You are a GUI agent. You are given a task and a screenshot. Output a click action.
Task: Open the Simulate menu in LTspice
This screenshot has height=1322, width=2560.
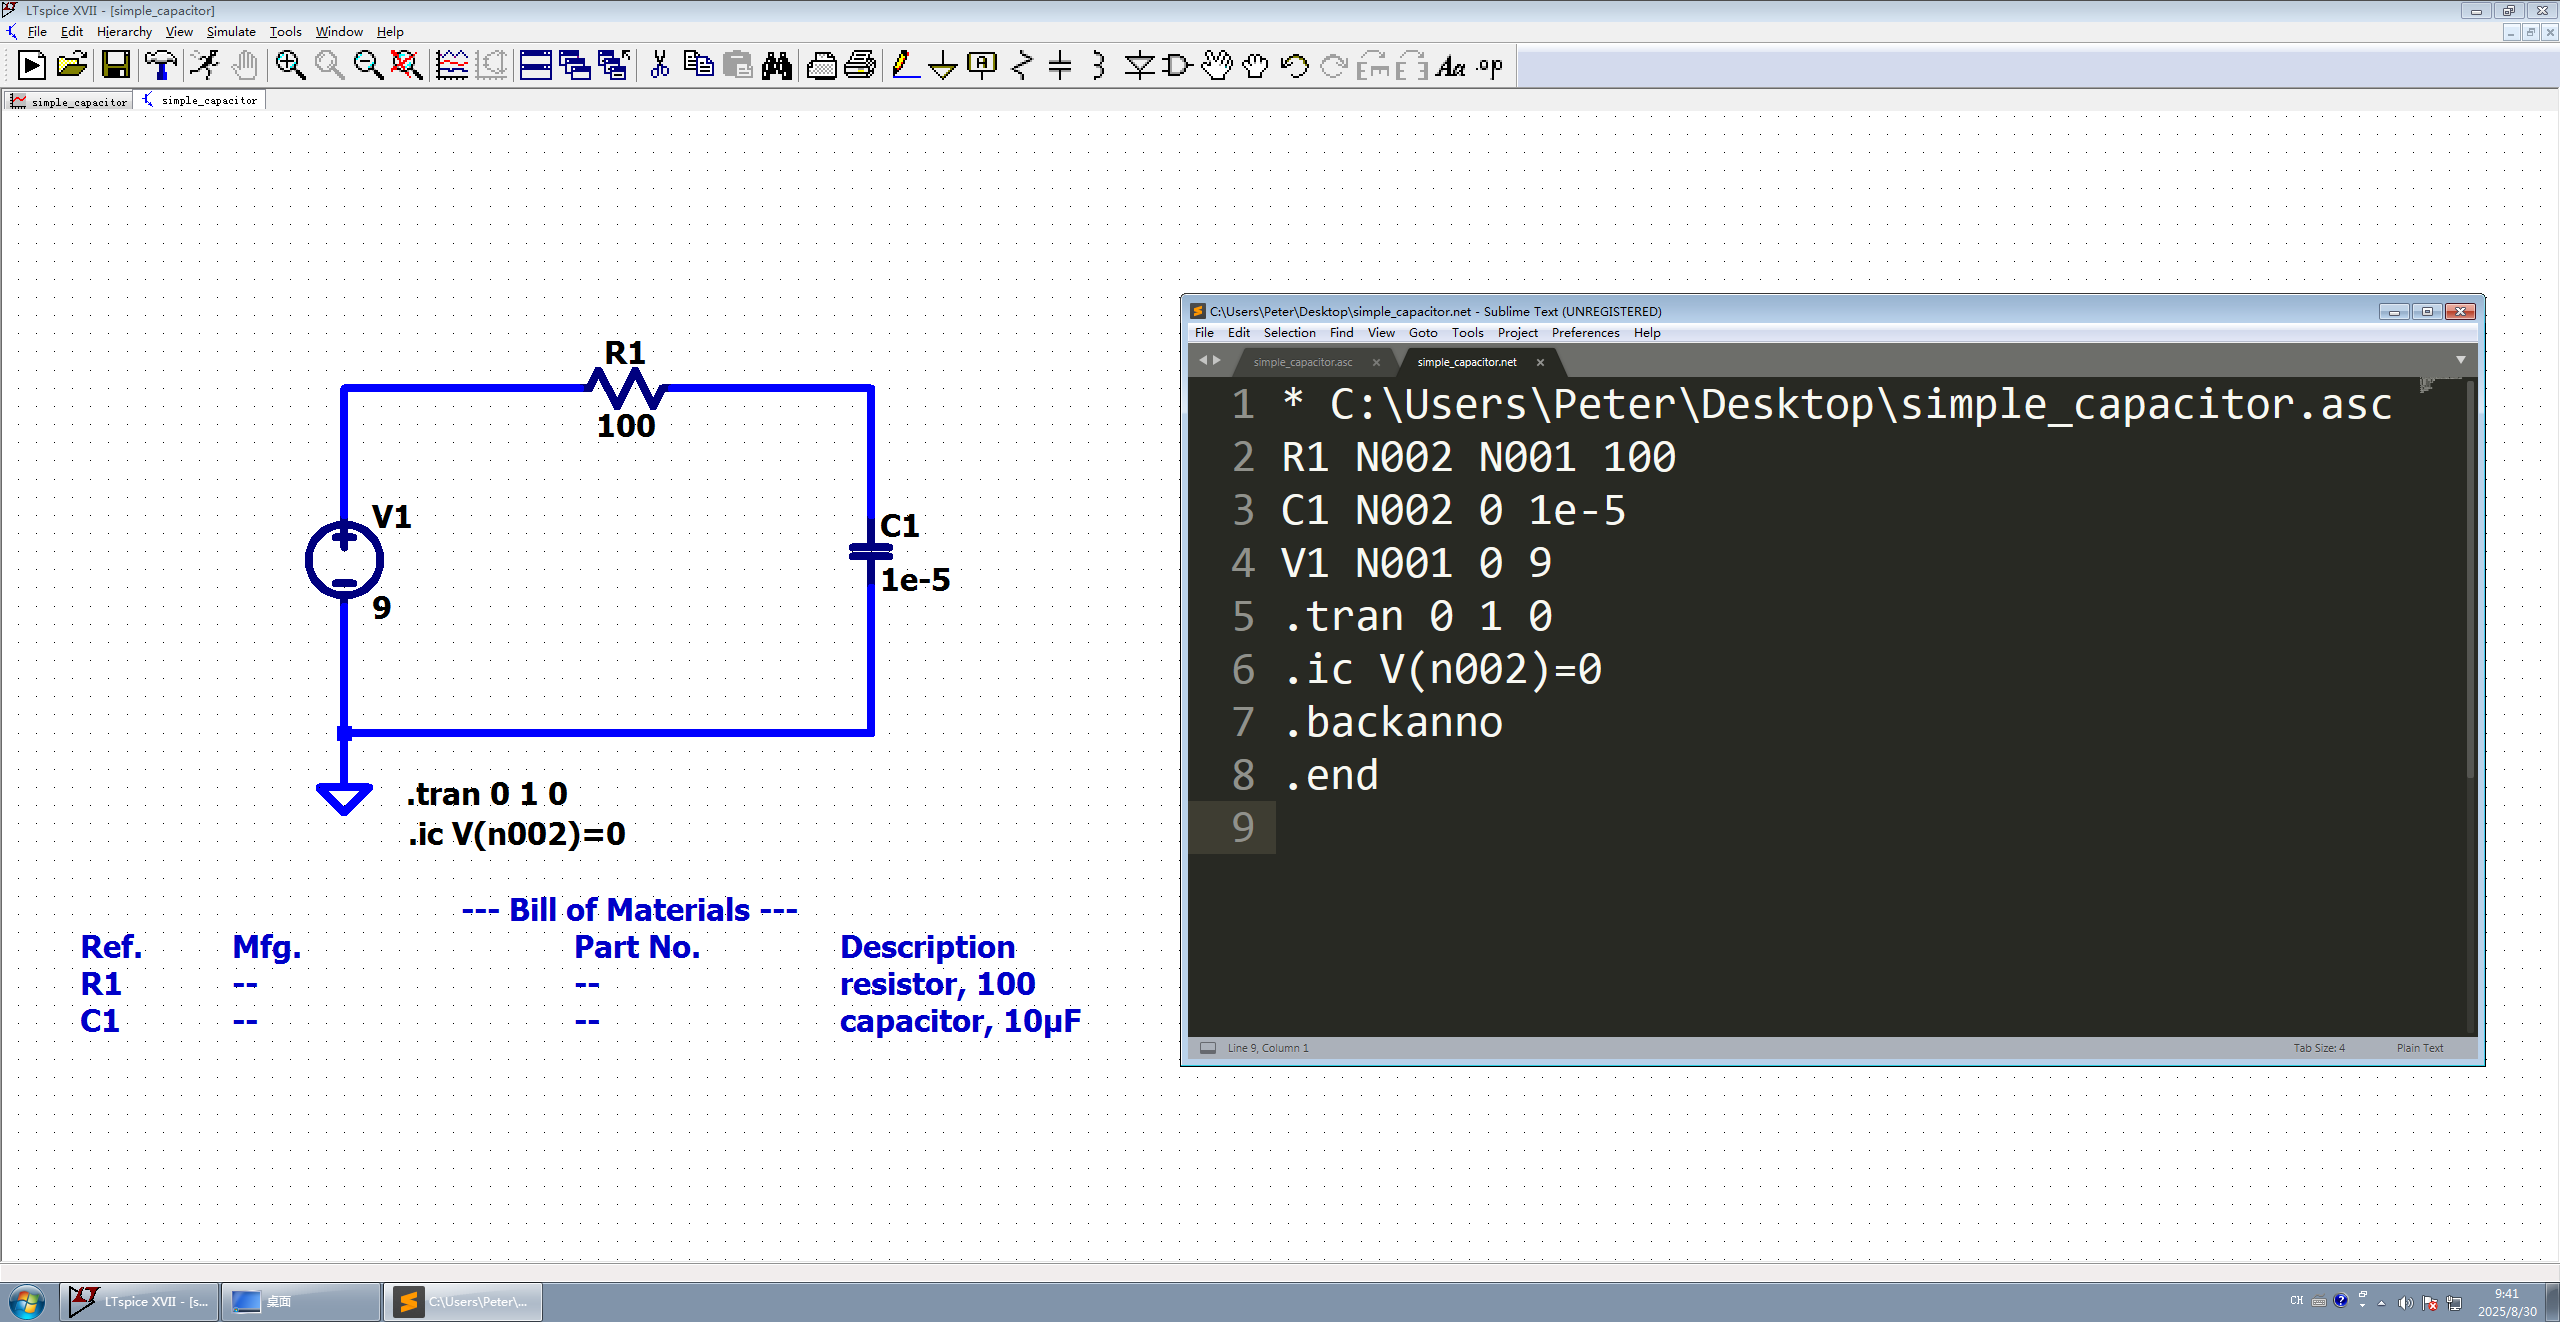[230, 32]
